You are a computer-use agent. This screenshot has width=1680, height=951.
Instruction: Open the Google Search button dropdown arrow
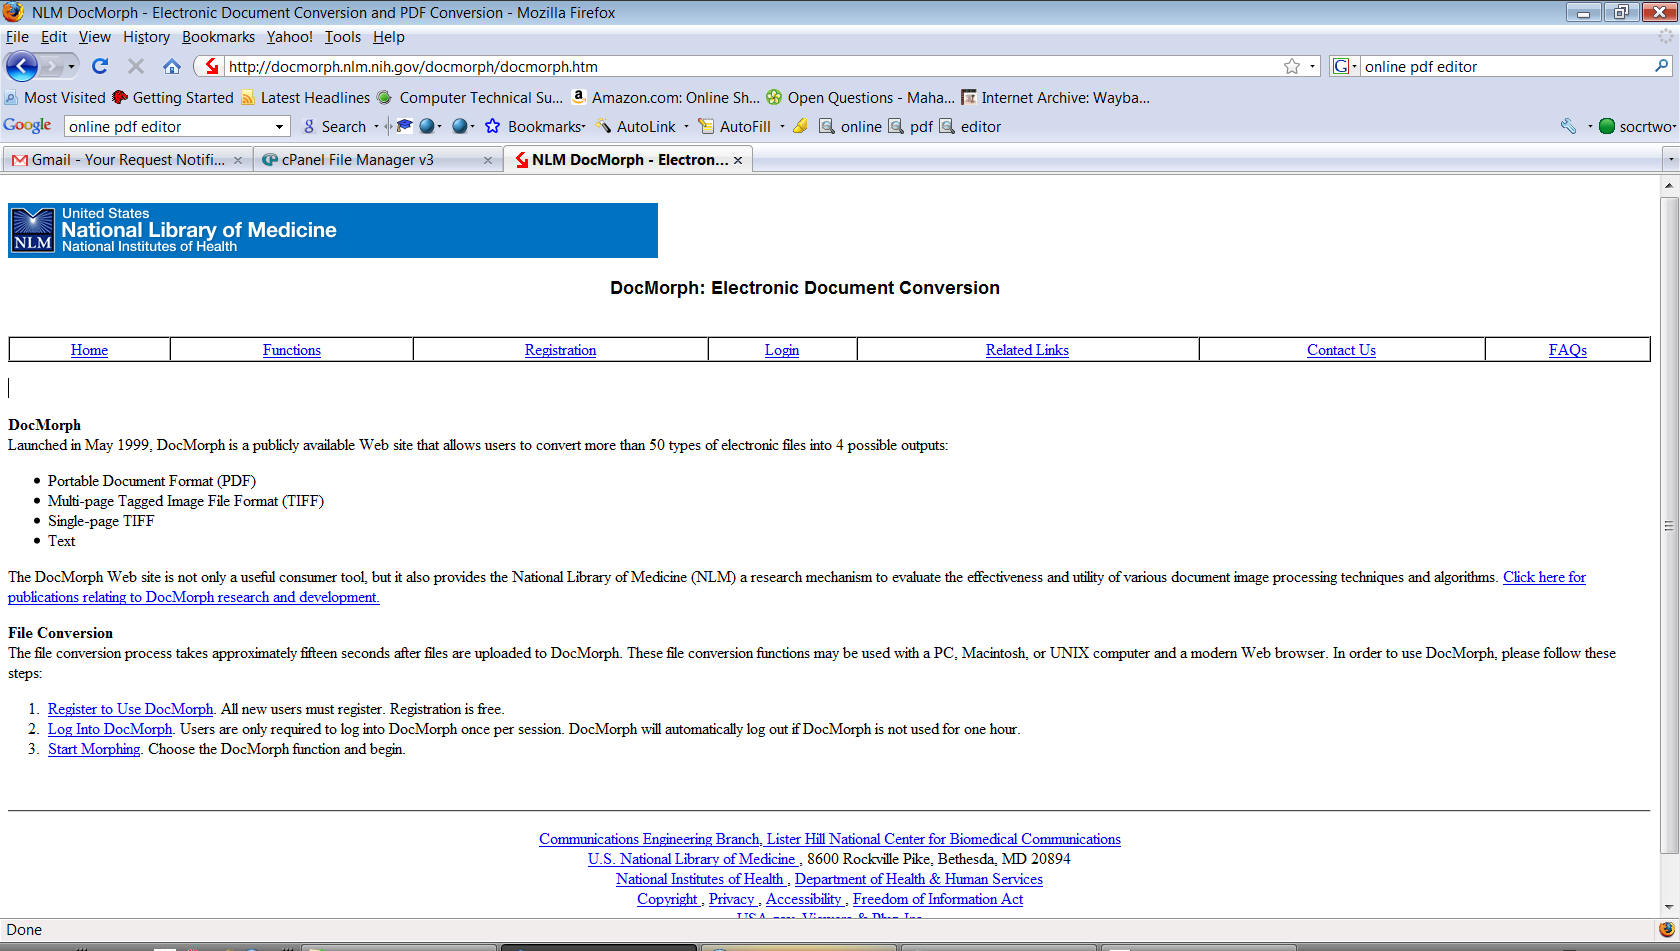pyautogui.click(x=376, y=126)
